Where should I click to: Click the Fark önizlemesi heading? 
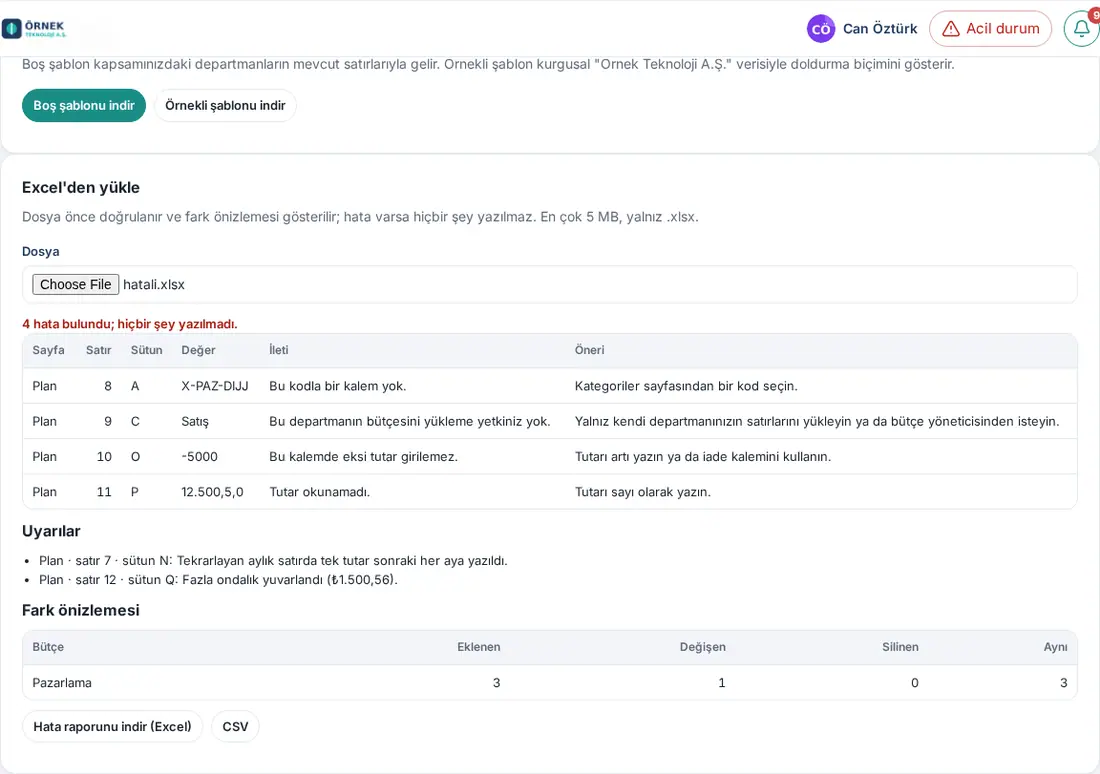[x=81, y=610]
